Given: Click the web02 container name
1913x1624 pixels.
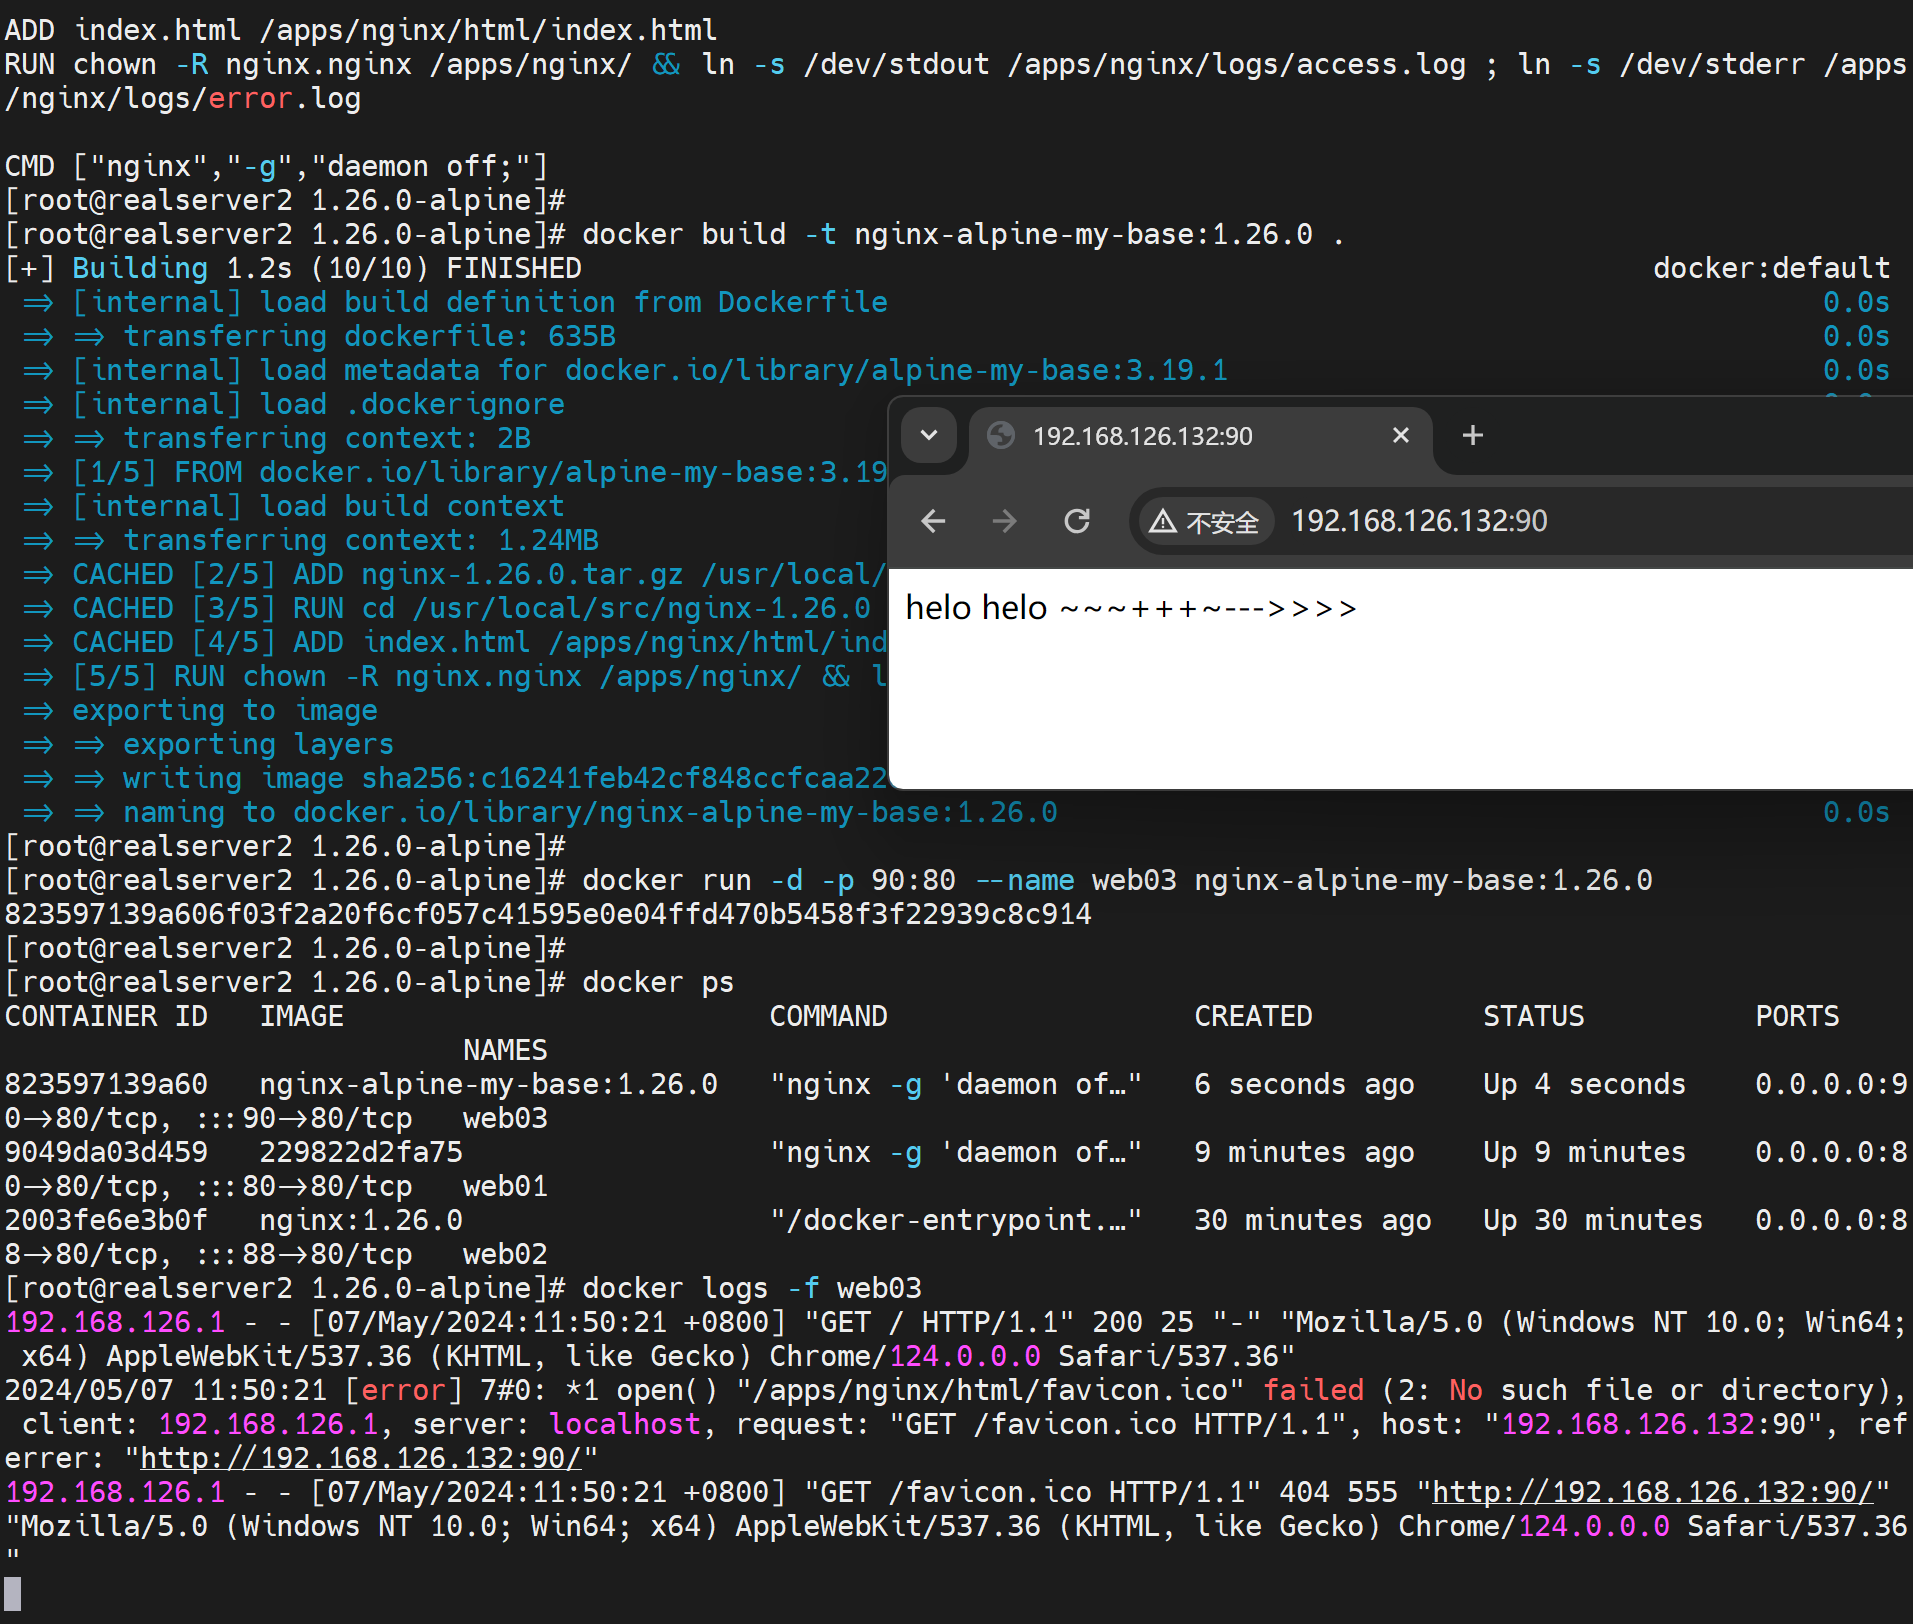Looking at the screenshot, I should [505, 1254].
